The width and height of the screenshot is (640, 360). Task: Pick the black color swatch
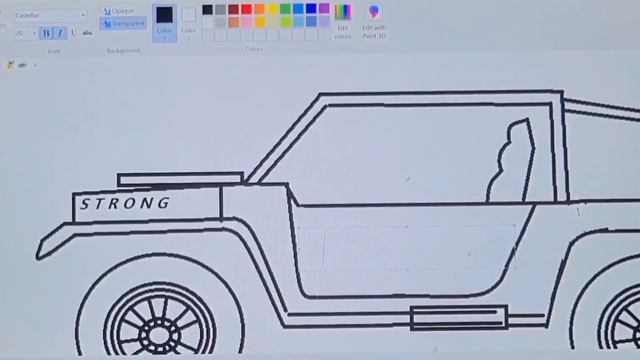click(x=207, y=9)
